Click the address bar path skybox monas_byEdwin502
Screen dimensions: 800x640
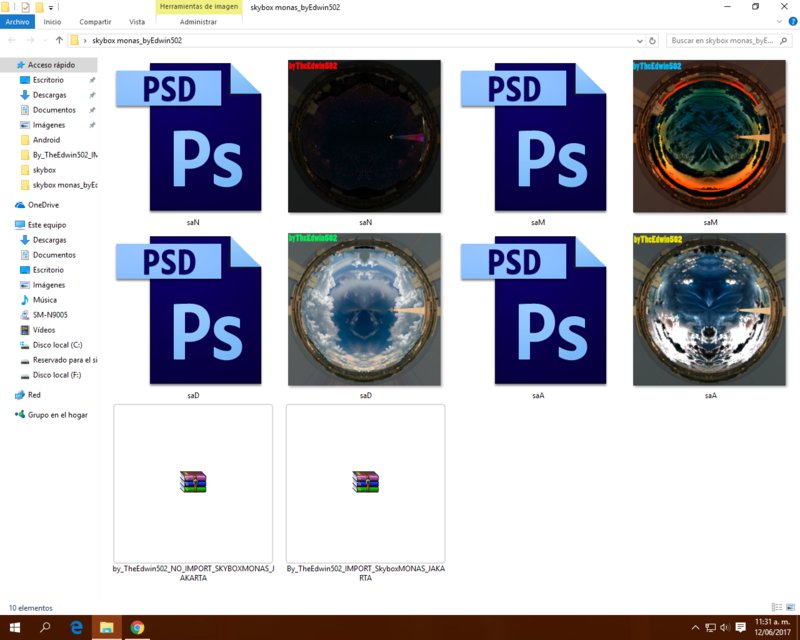[x=137, y=40]
